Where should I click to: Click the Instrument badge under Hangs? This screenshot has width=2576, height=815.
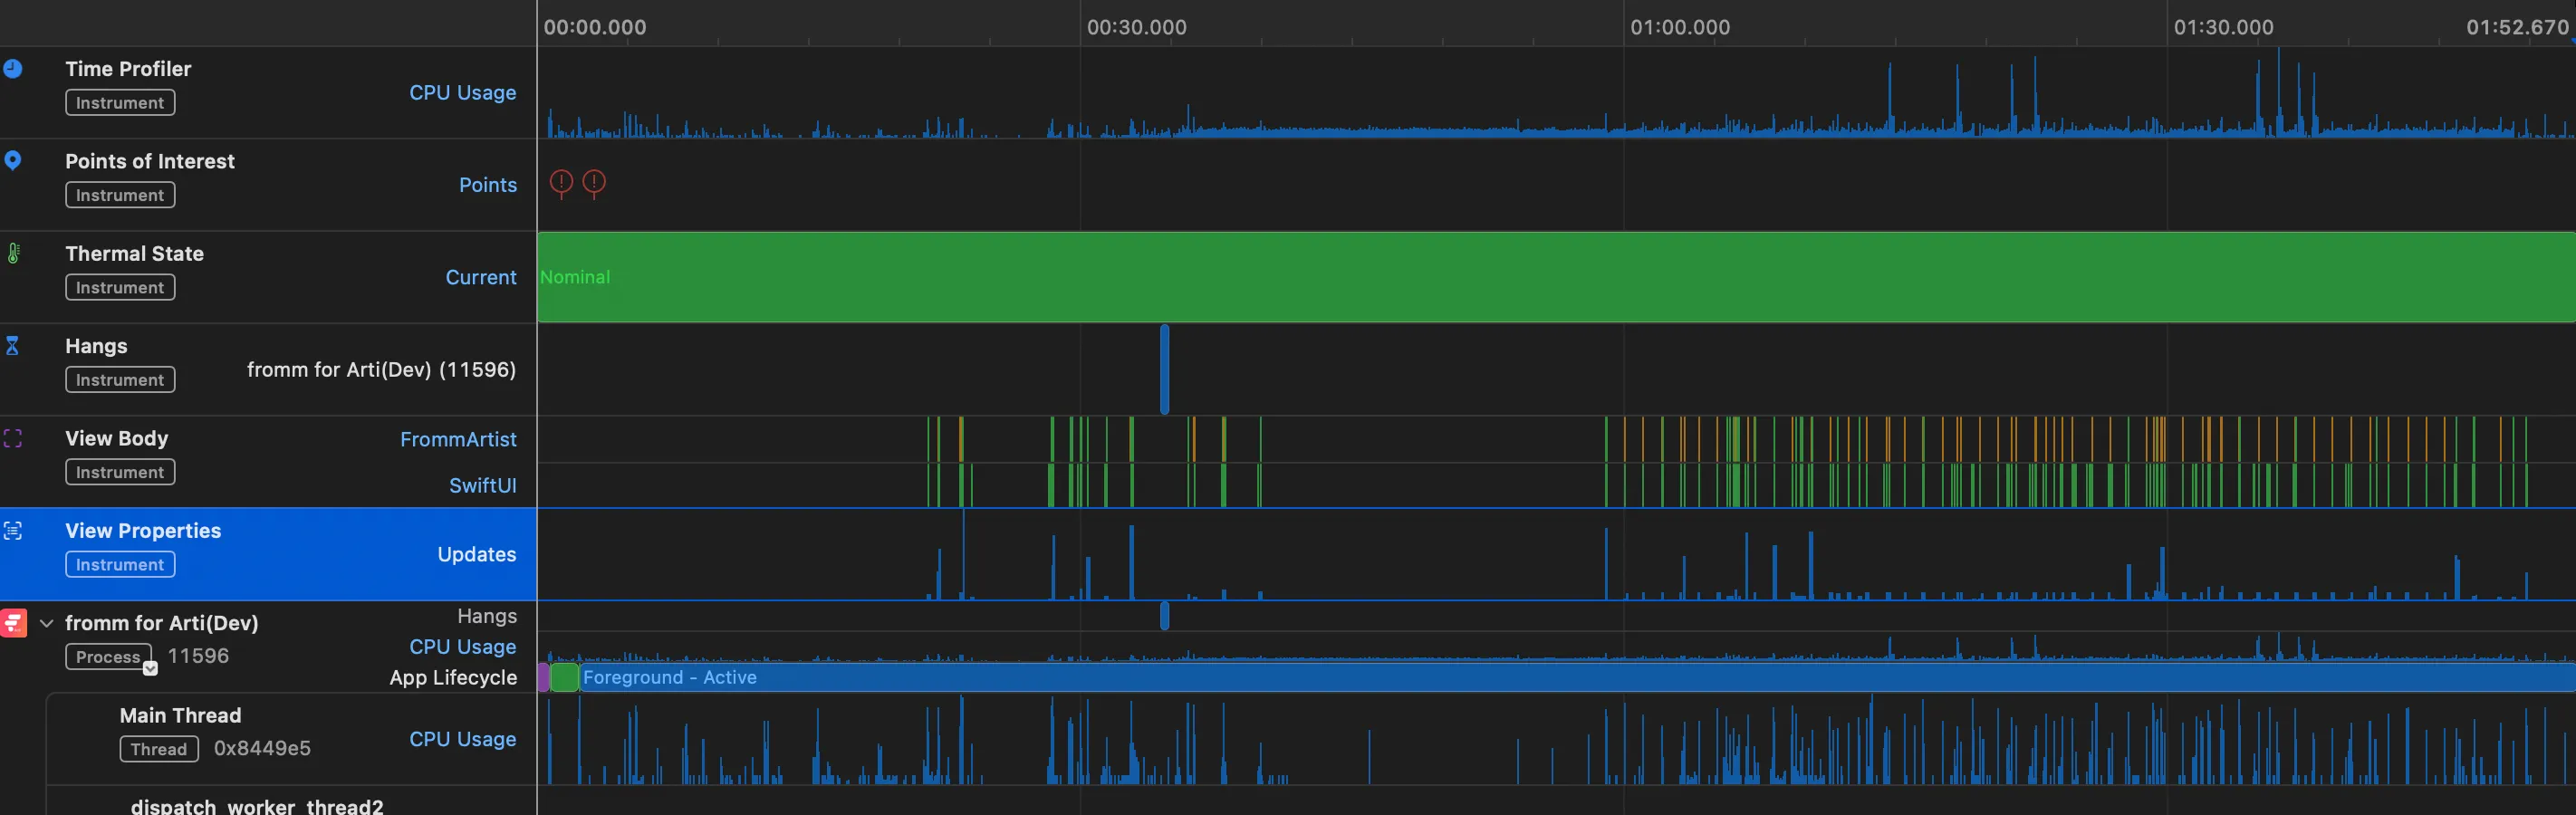pyautogui.click(x=120, y=380)
